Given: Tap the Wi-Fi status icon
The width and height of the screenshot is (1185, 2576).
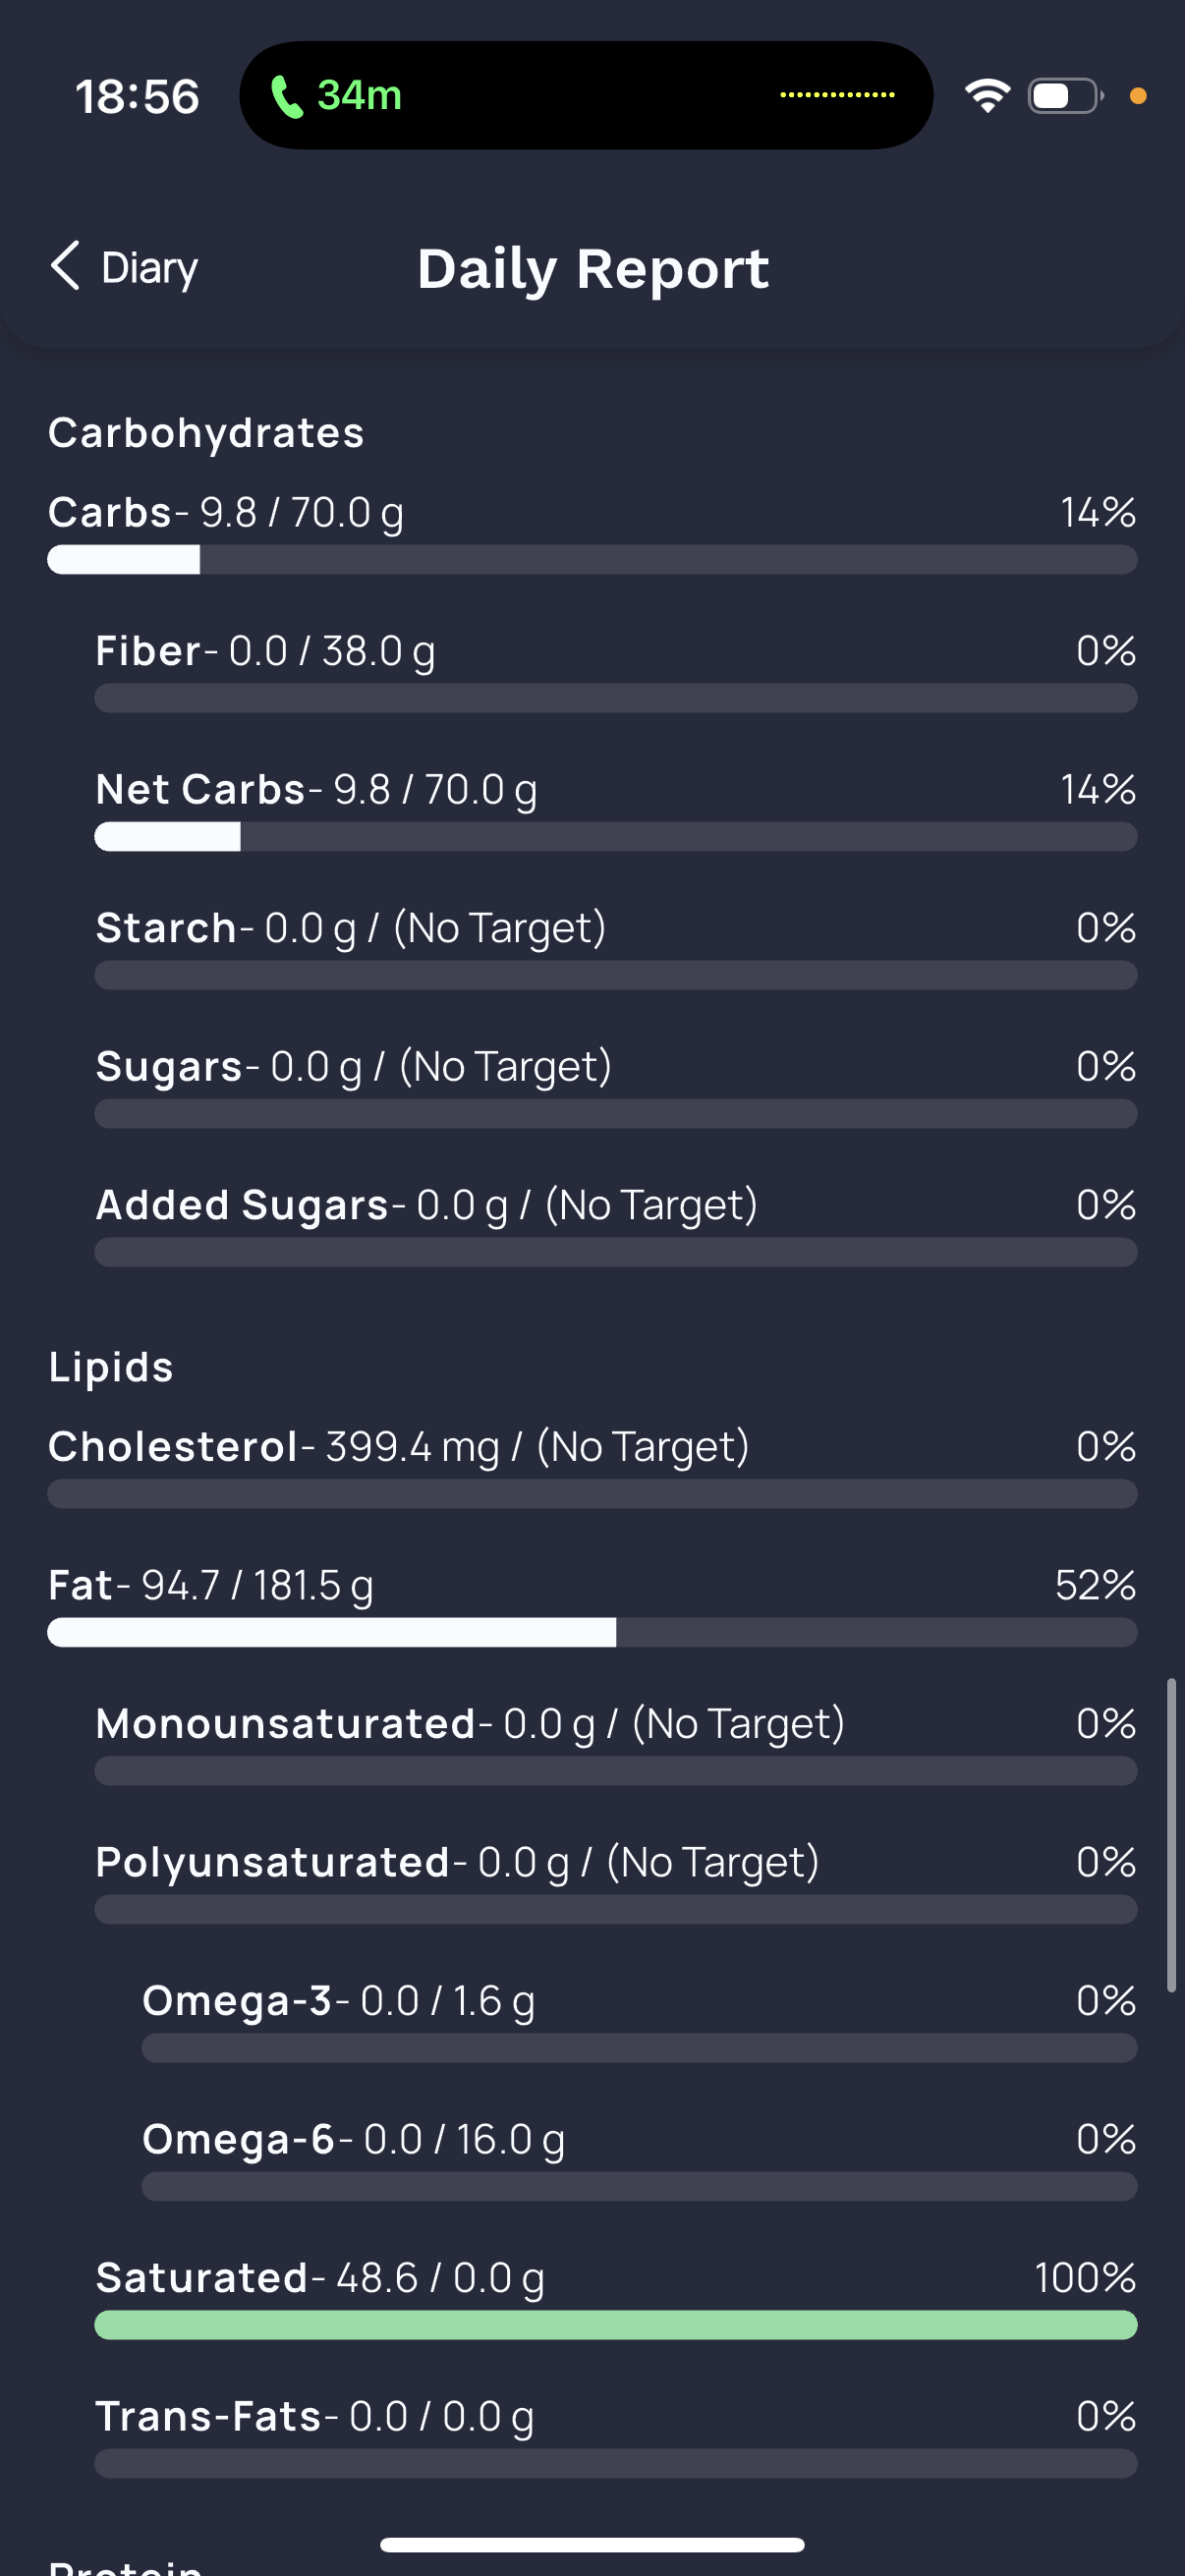Looking at the screenshot, I should pyautogui.click(x=987, y=96).
